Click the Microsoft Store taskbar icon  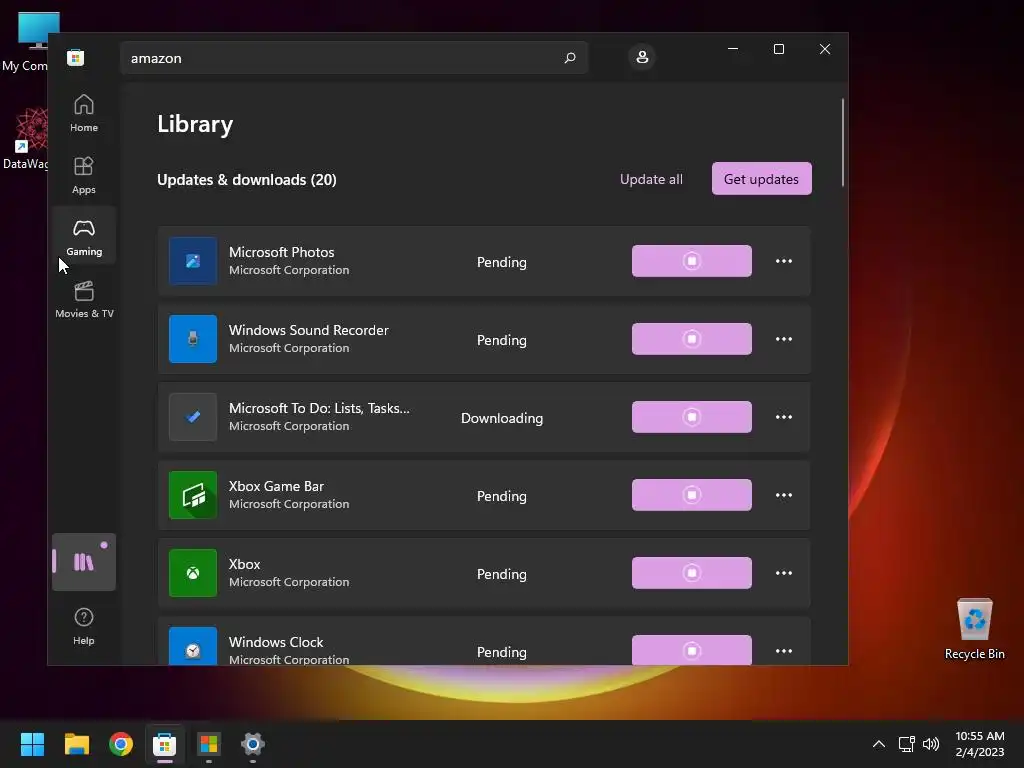point(165,744)
